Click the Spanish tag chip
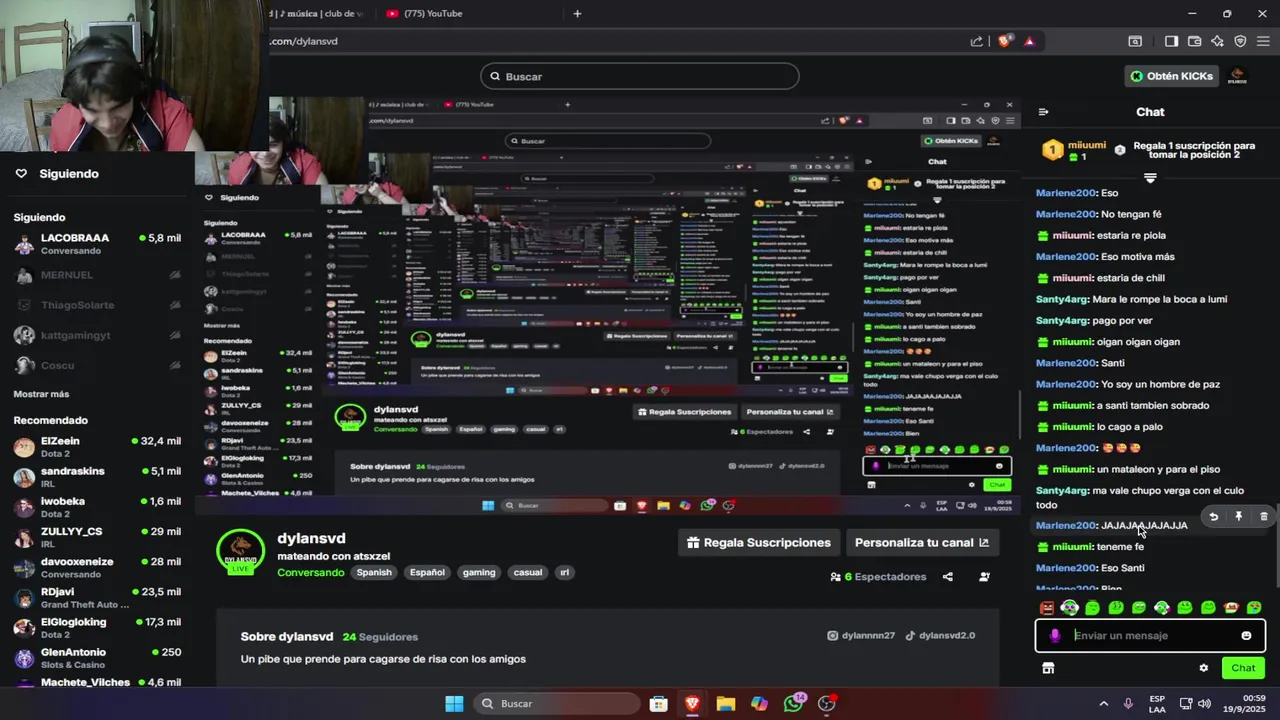Screen dimensions: 1280x720 374,573
